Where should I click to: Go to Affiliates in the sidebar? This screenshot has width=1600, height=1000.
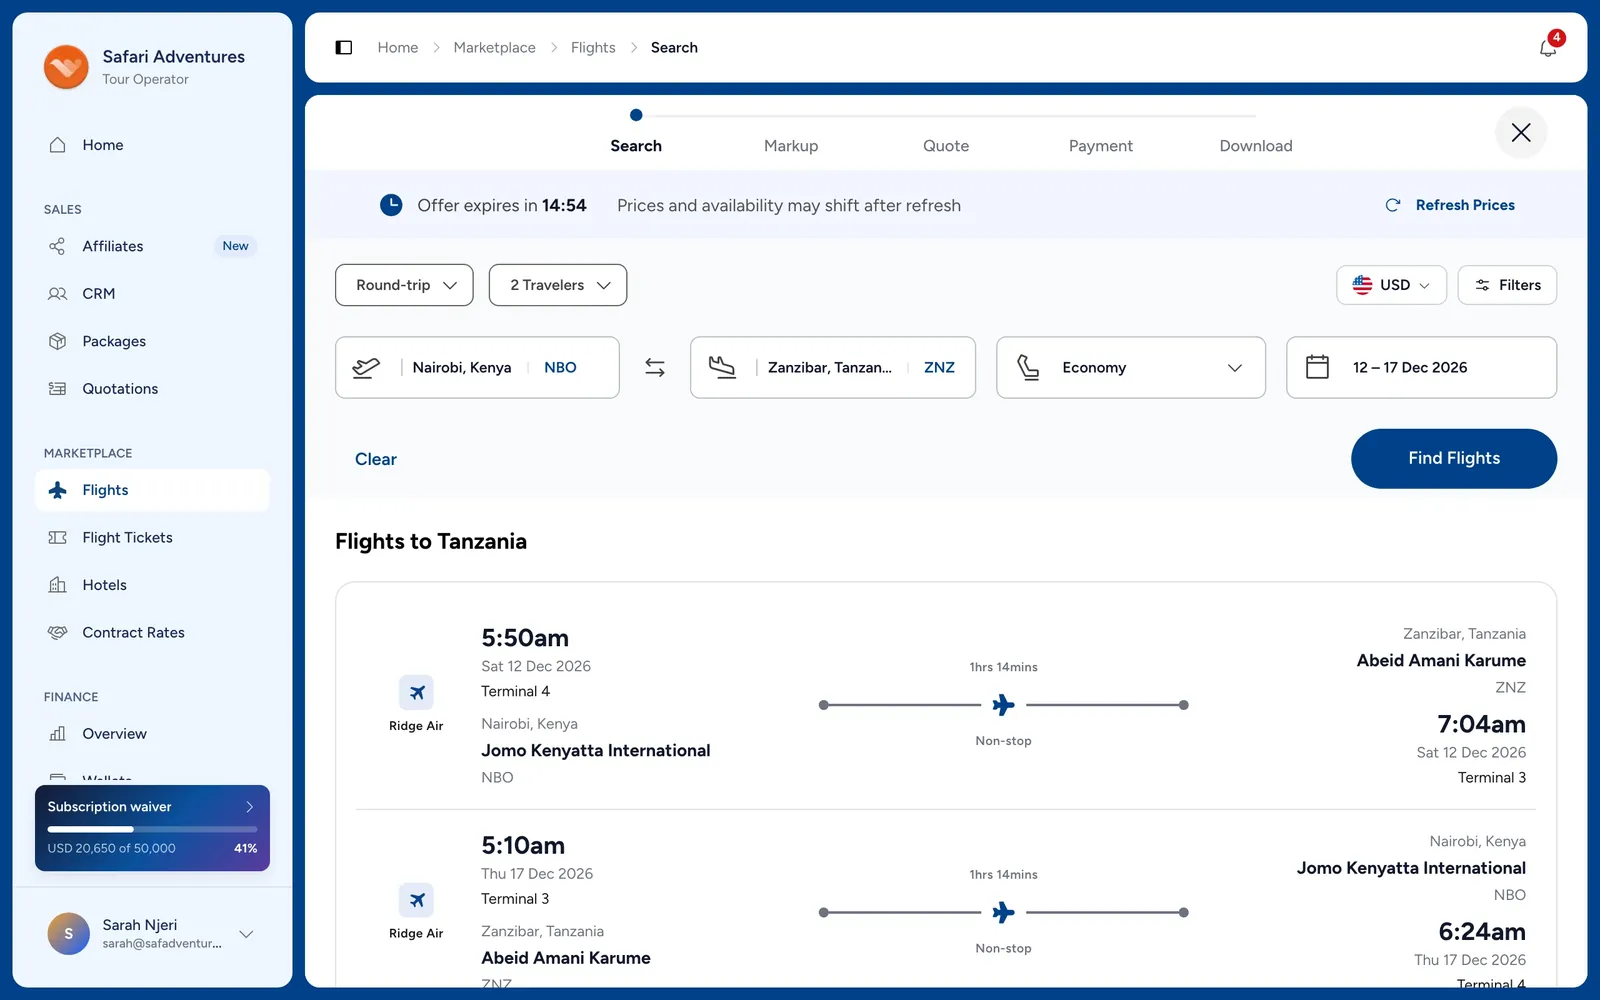[x=152, y=246]
